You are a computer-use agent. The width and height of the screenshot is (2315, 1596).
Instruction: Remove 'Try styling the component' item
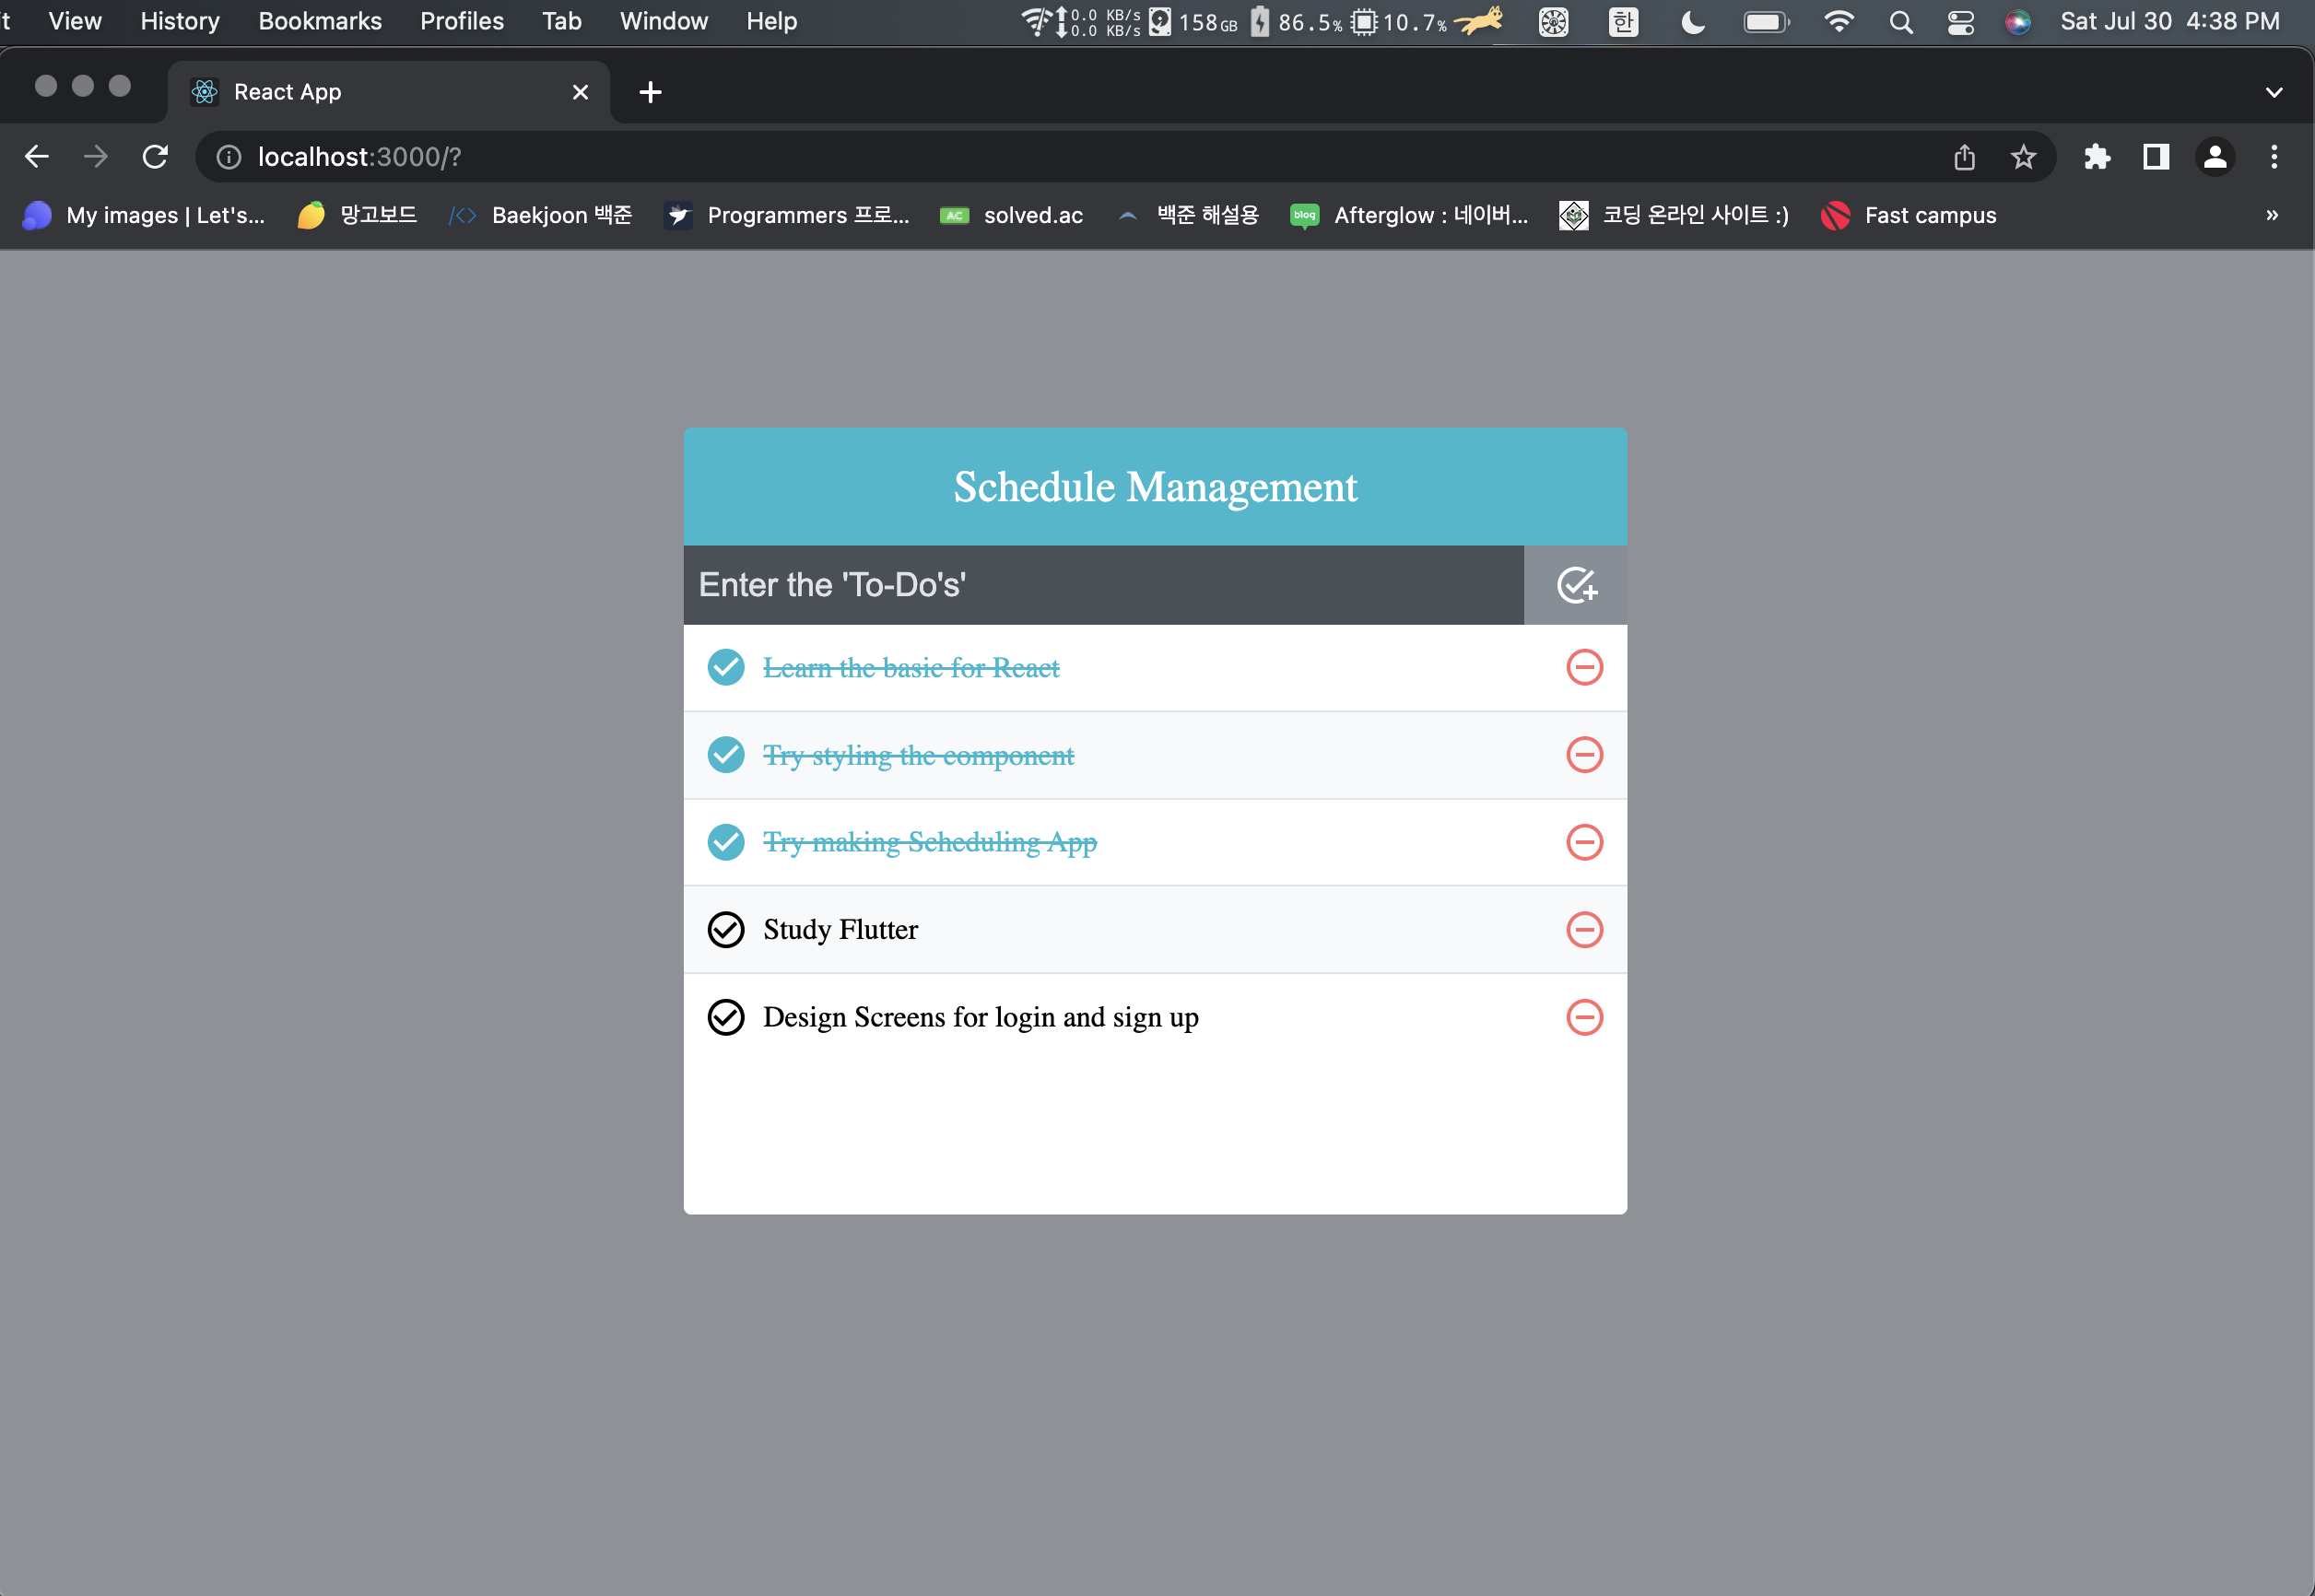(x=1584, y=755)
